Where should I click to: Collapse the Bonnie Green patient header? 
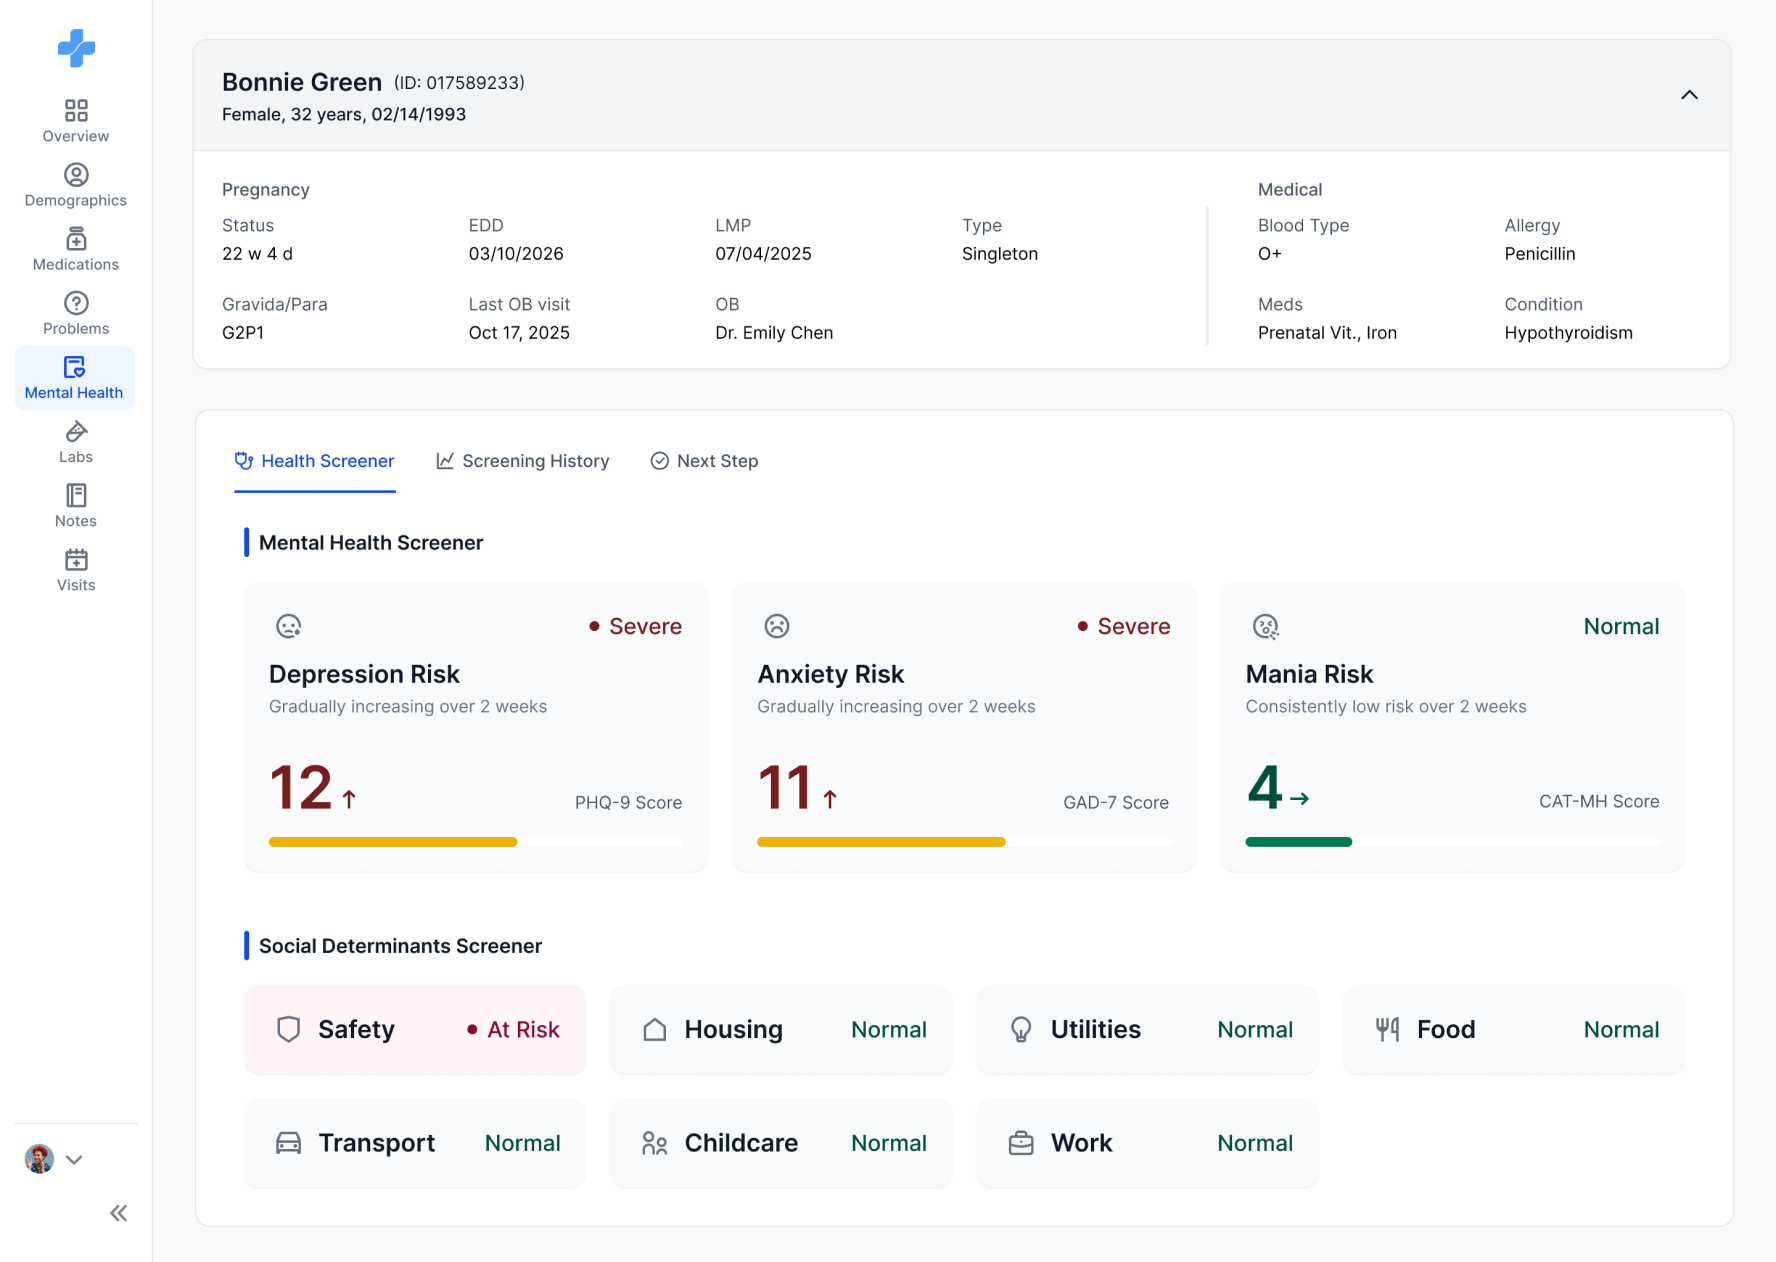pyautogui.click(x=1689, y=95)
